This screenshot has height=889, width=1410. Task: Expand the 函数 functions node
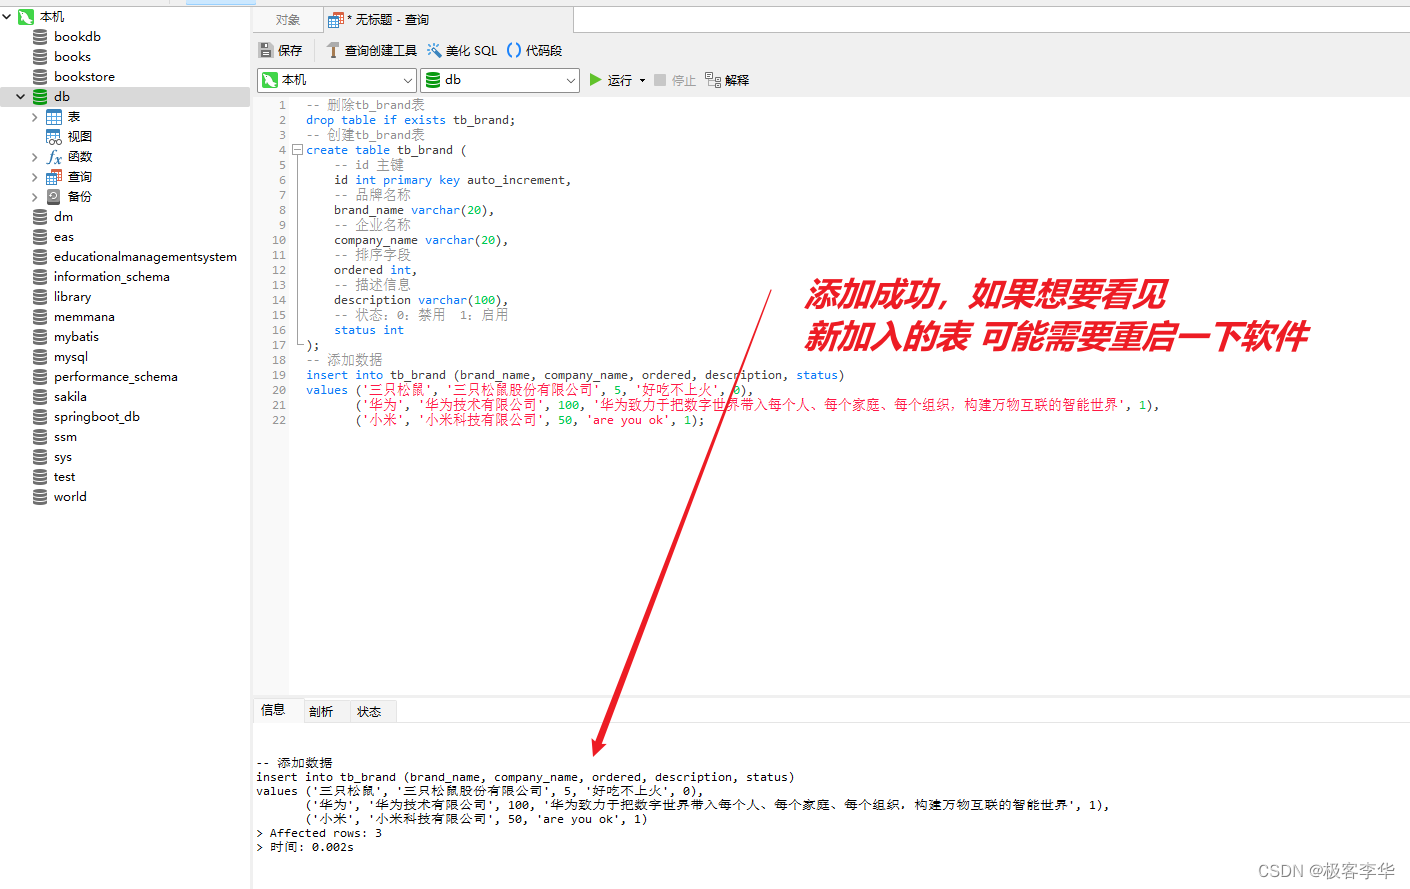pyautogui.click(x=35, y=157)
